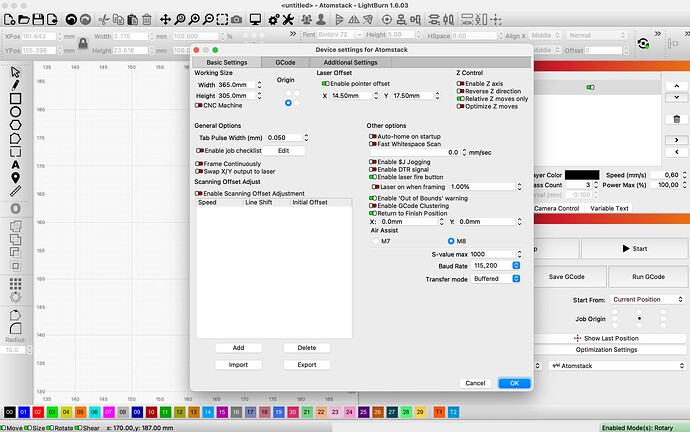This screenshot has width=690, height=432.
Task: Toggle Enable Z axis option
Action: tap(461, 83)
